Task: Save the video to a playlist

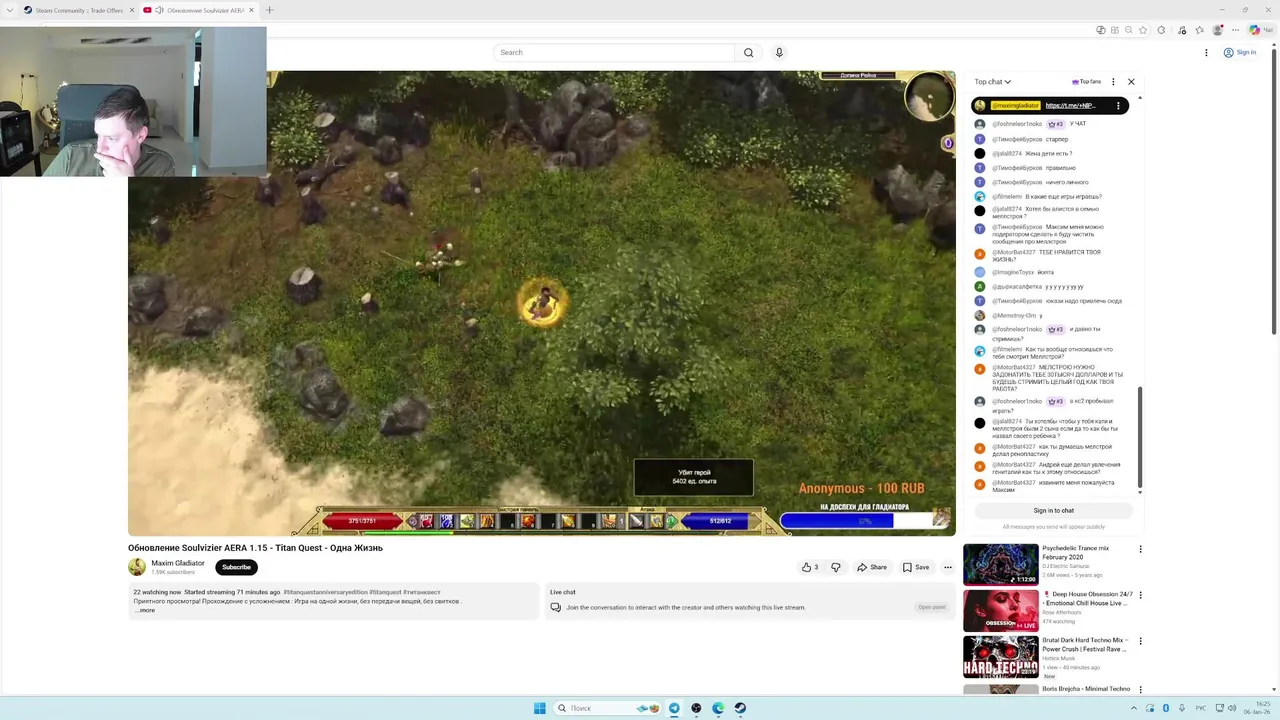Action: (916, 567)
